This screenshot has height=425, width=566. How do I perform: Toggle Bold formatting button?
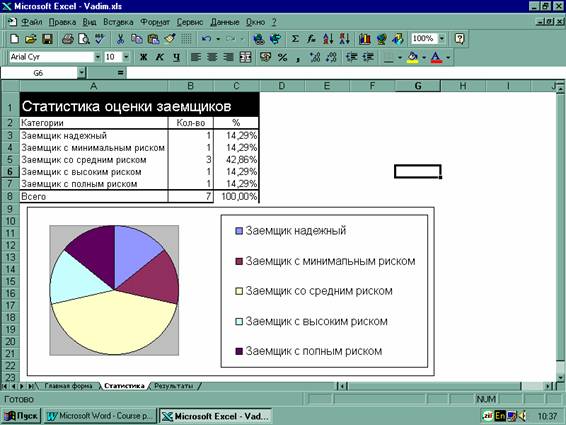pyautogui.click(x=143, y=57)
